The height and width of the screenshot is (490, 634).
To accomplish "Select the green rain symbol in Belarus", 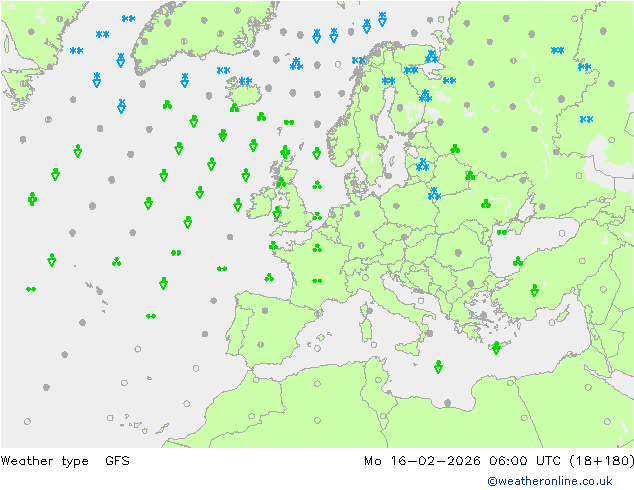I will [470, 175].
